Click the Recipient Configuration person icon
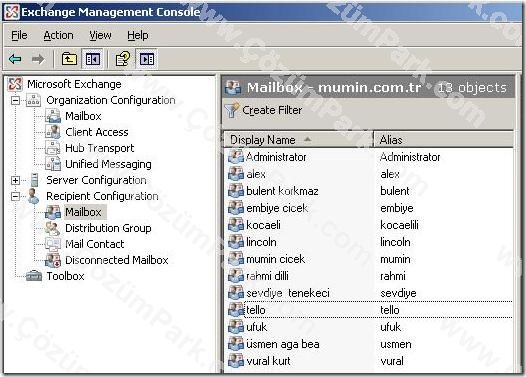526x377 pixels. (34, 196)
